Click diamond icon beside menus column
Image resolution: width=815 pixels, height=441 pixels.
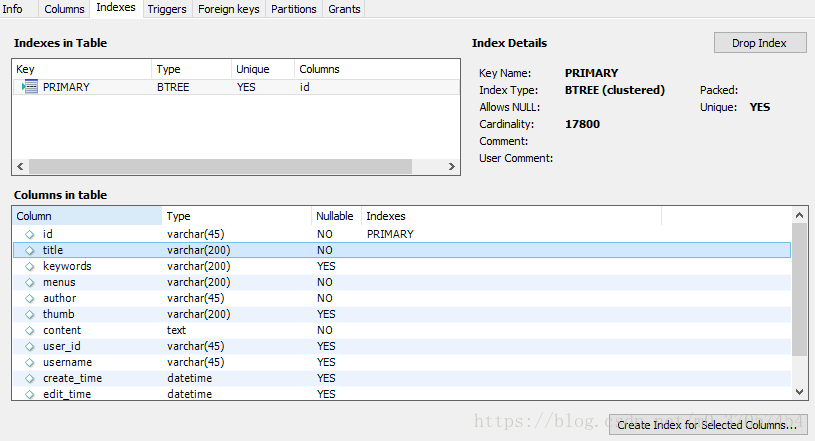(x=30, y=282)
